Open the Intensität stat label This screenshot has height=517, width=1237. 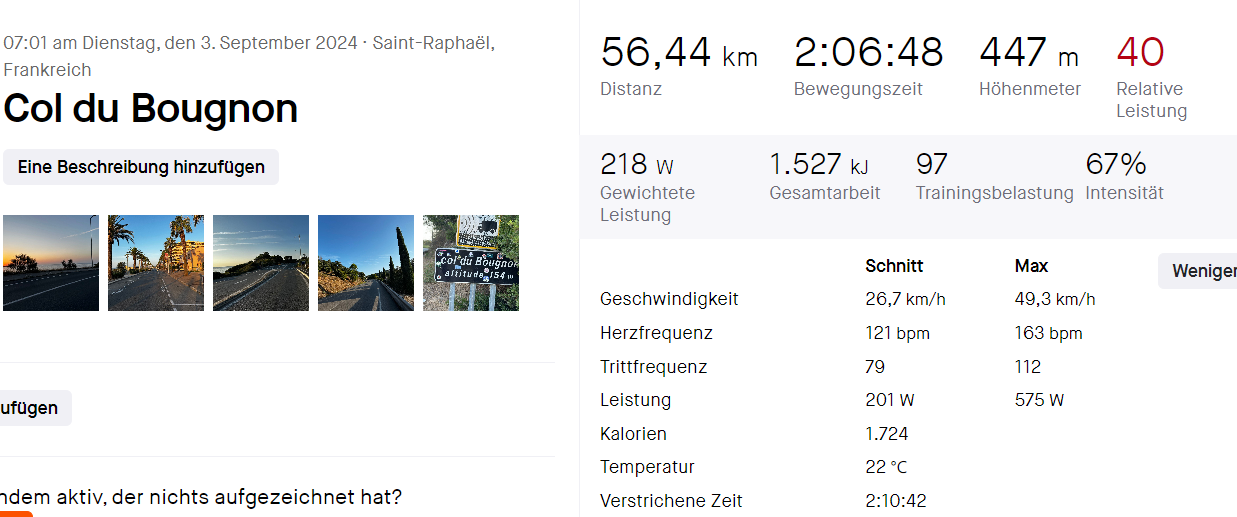(x=1124, y=193)
